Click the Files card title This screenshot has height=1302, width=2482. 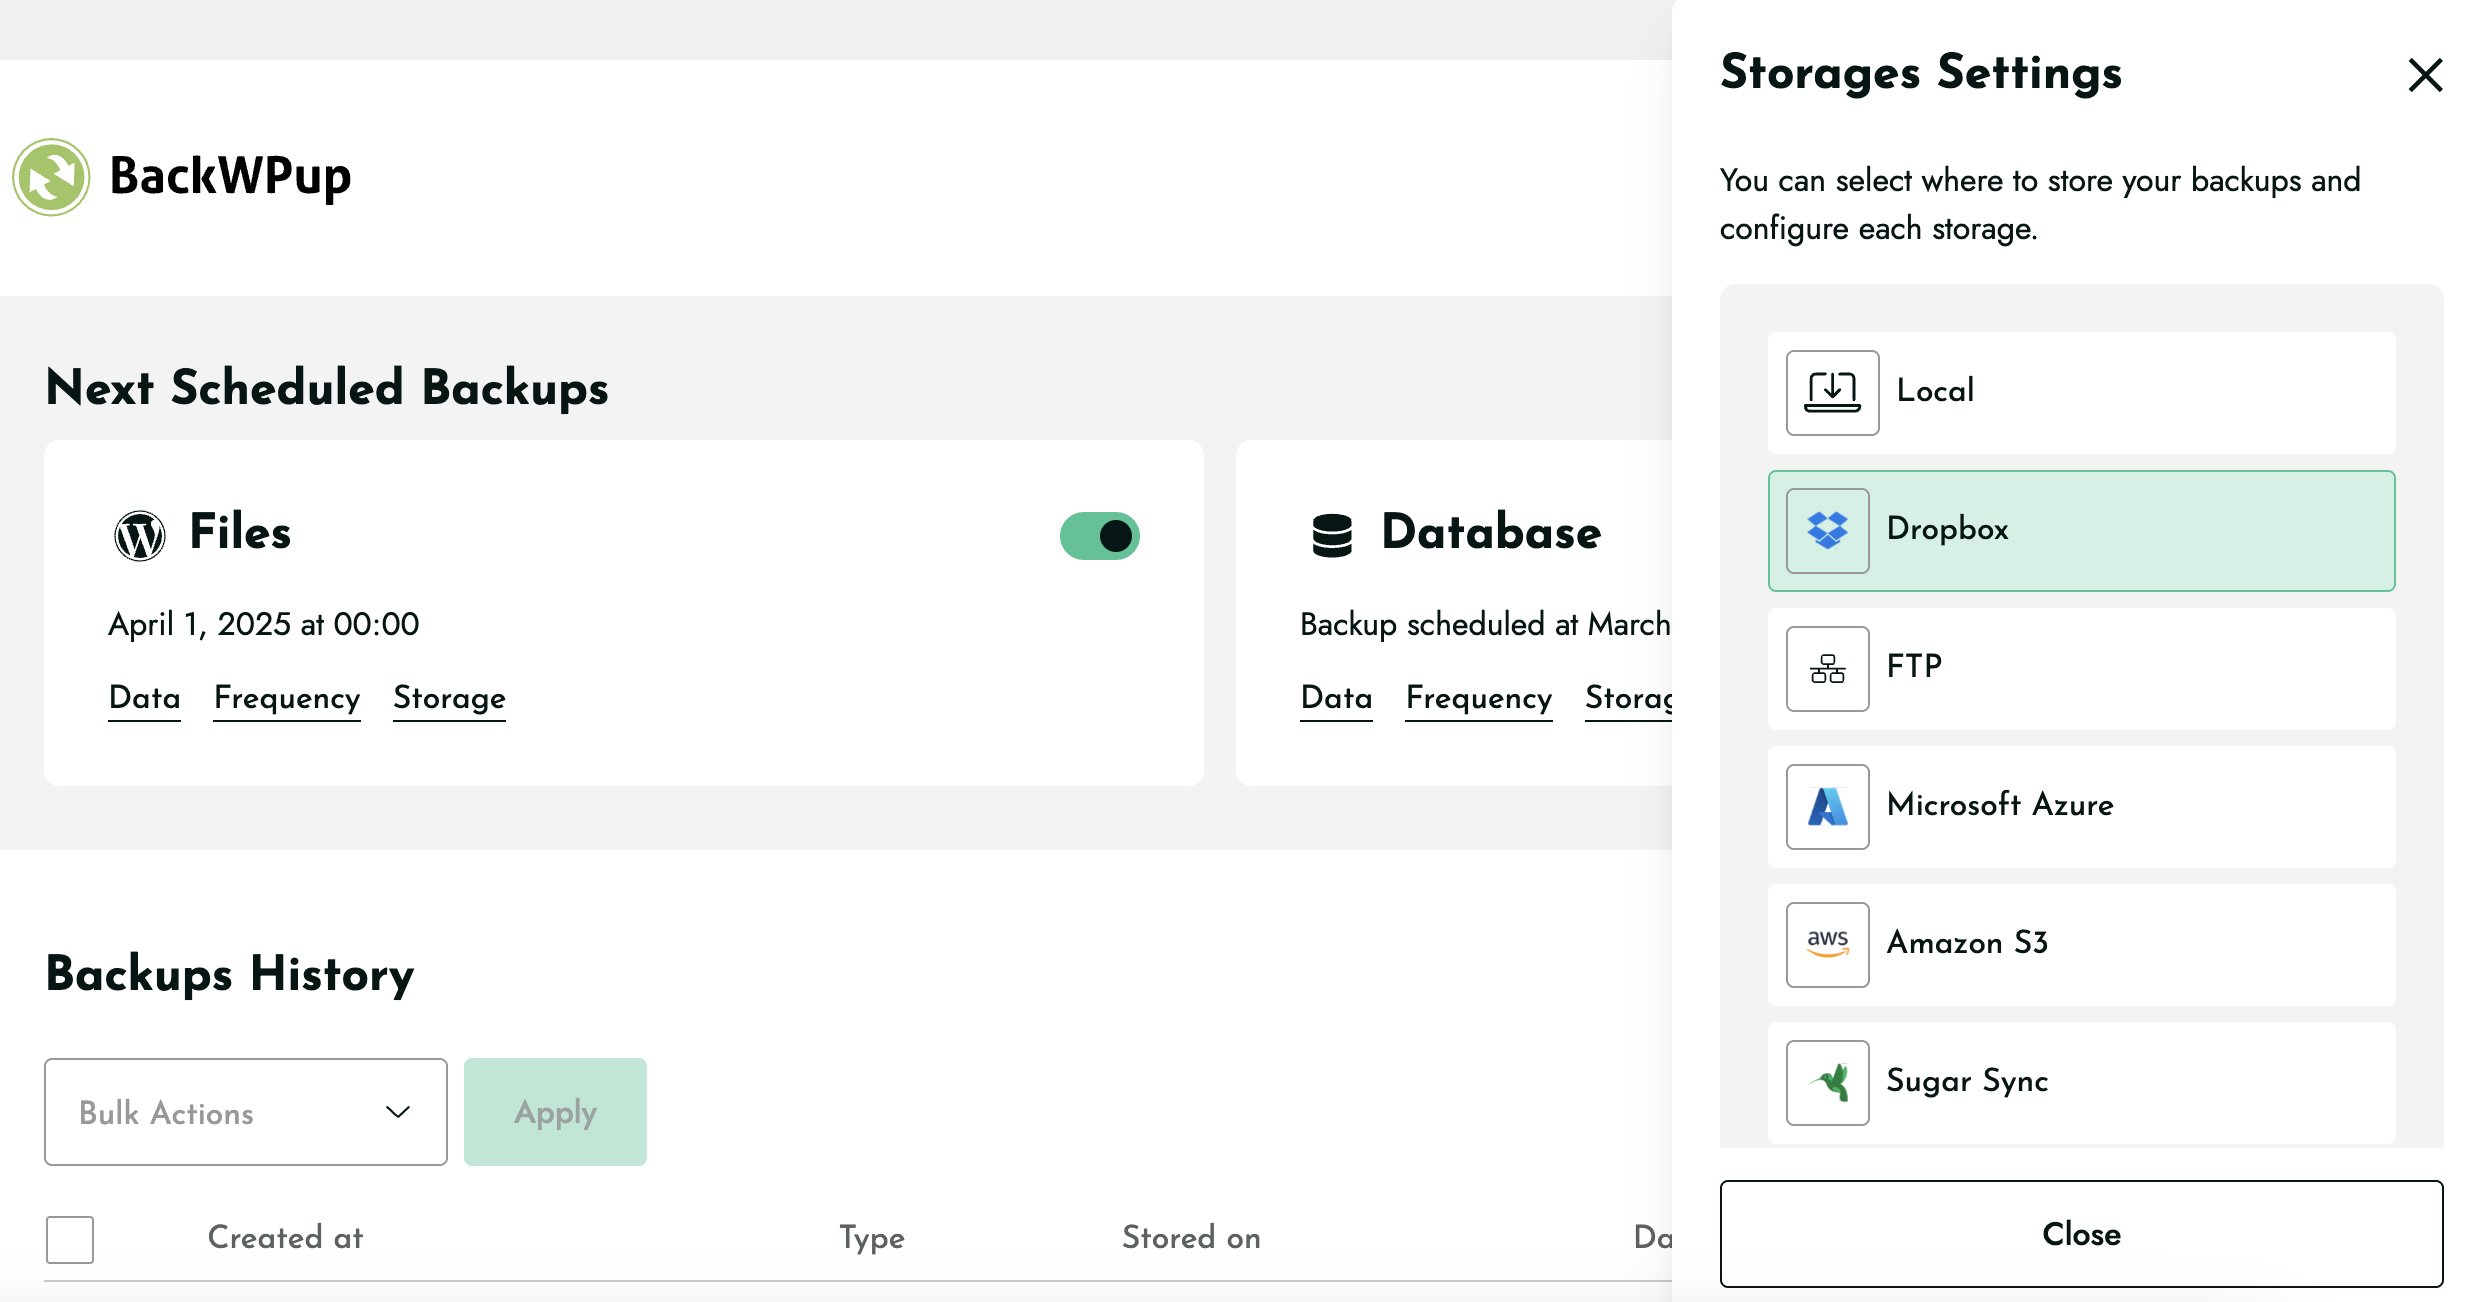pos(240,531)
